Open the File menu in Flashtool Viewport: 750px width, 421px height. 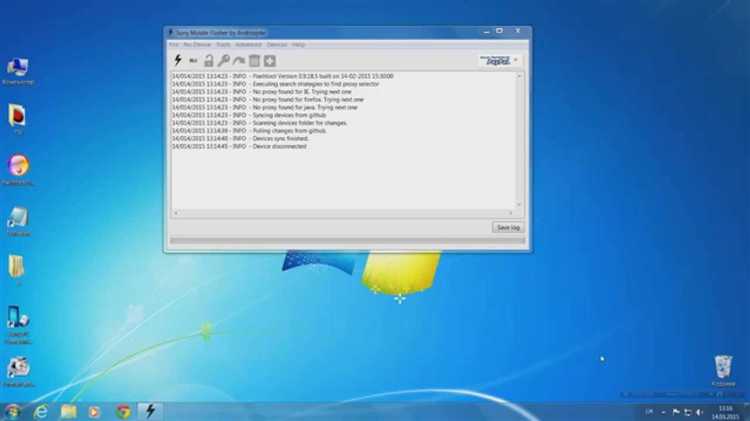(x=174, y=44)
